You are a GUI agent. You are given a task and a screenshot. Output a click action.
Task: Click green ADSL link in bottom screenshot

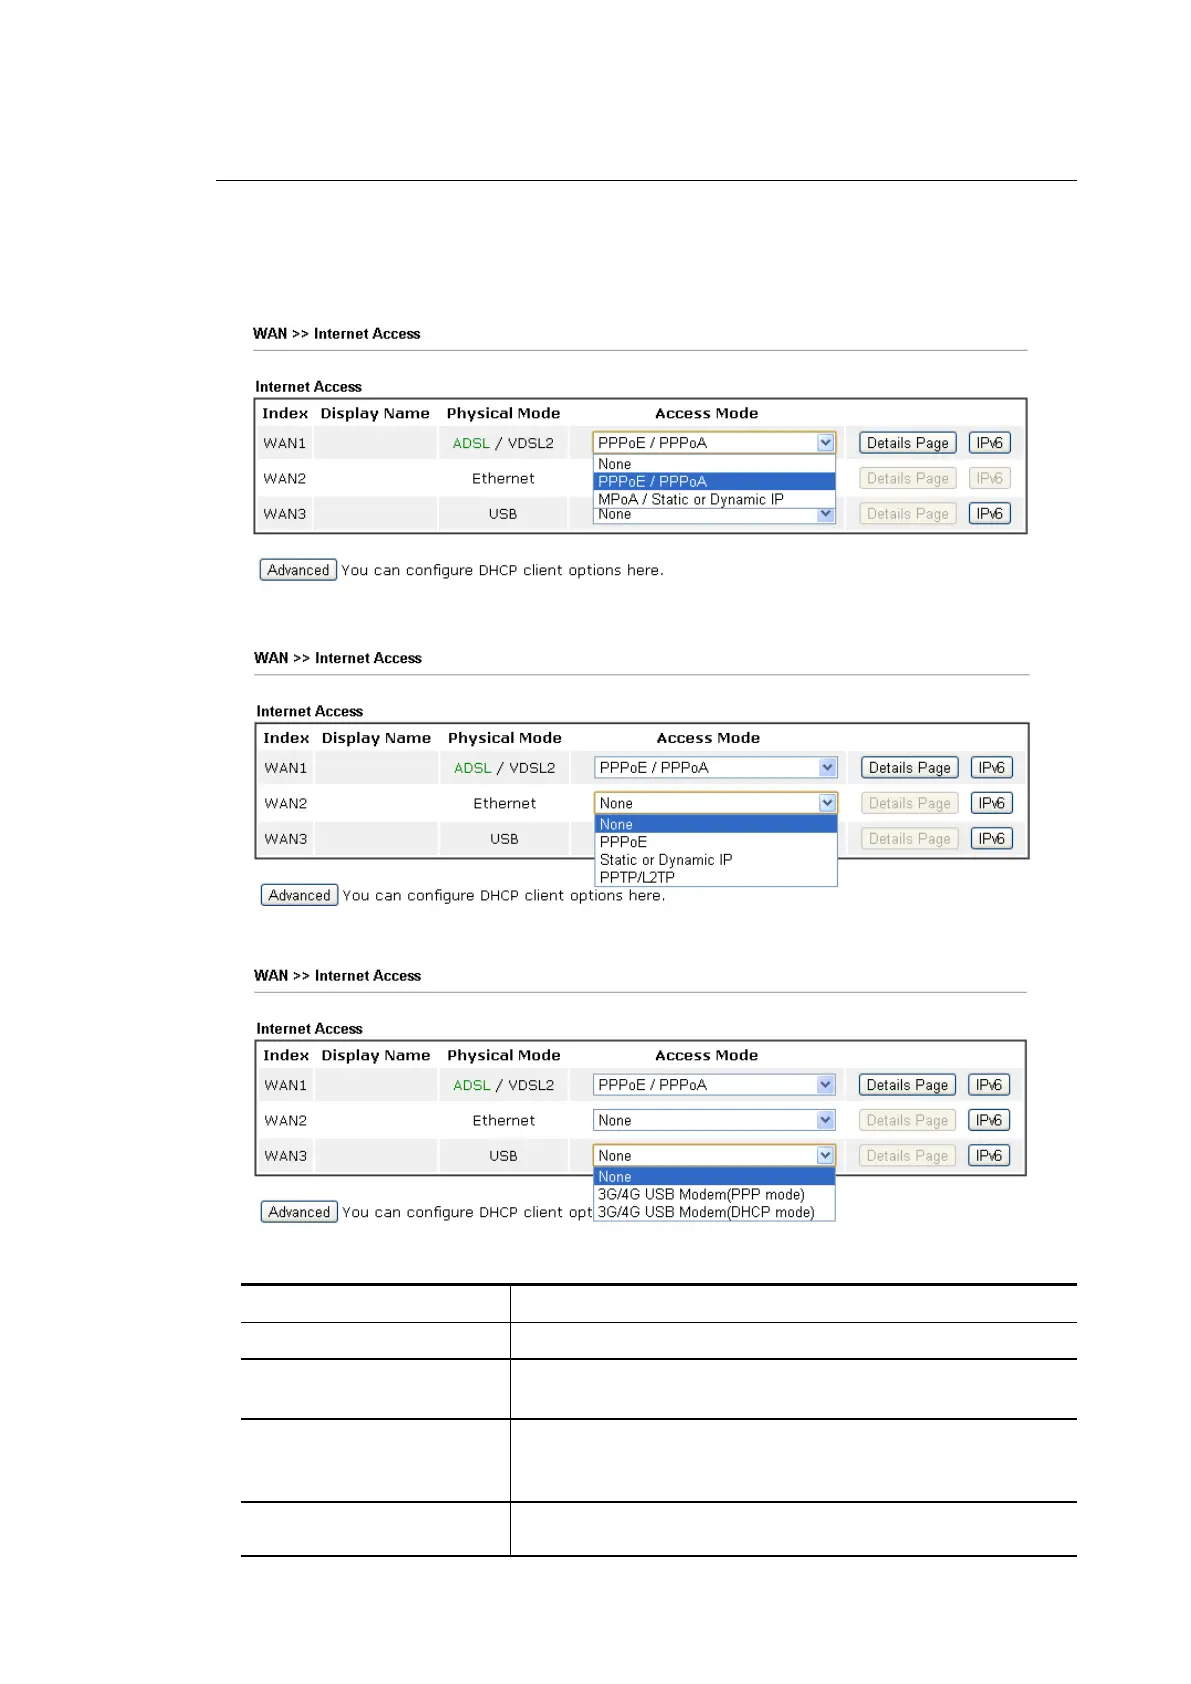[x=471, y=1085]
